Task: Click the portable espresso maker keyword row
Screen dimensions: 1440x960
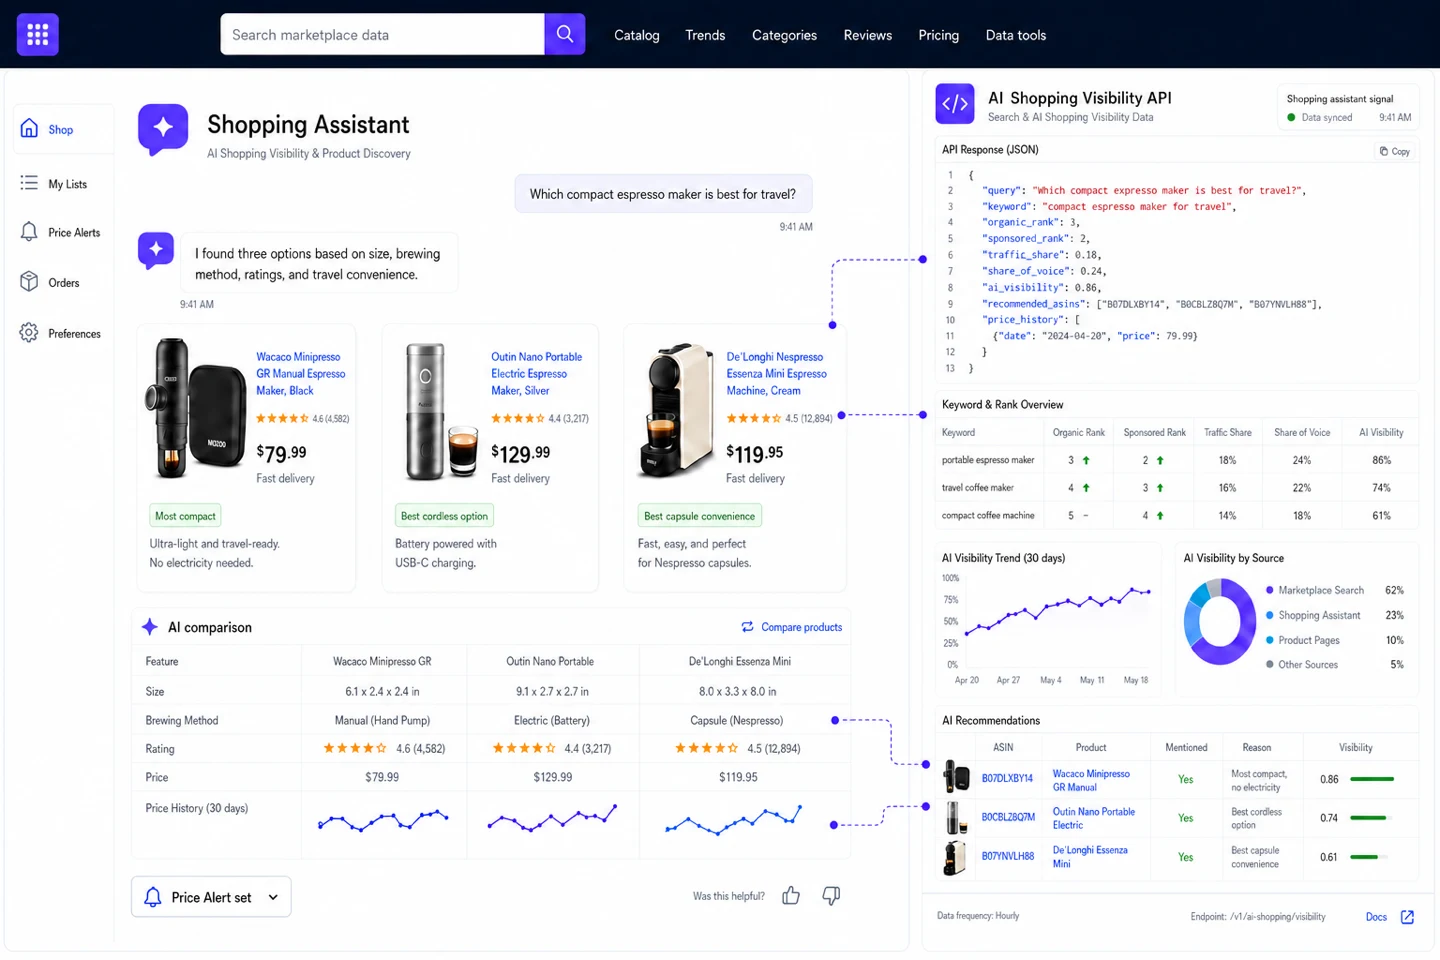Action: 1177,460
